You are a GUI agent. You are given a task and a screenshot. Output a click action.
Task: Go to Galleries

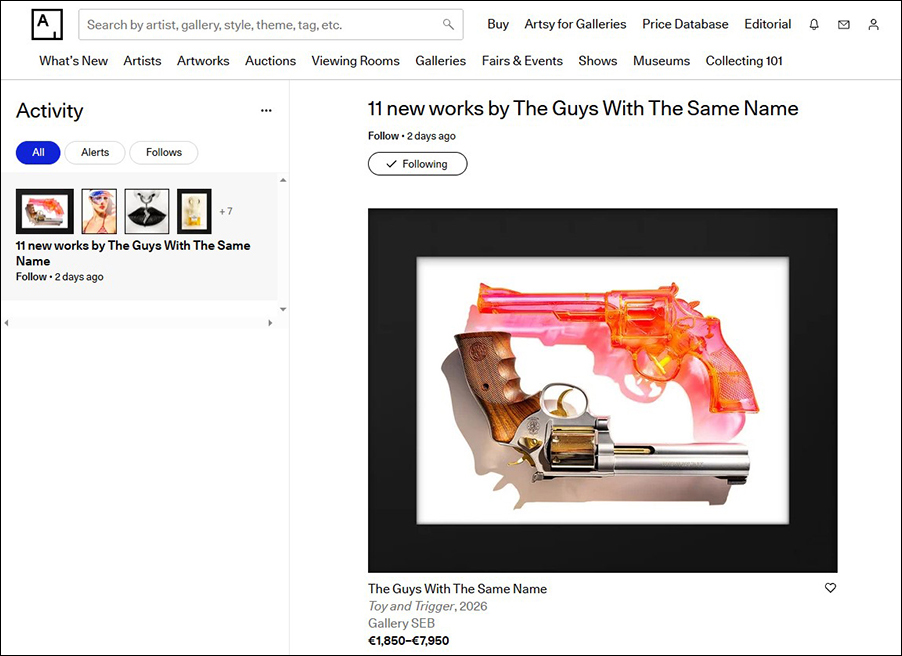441,61
